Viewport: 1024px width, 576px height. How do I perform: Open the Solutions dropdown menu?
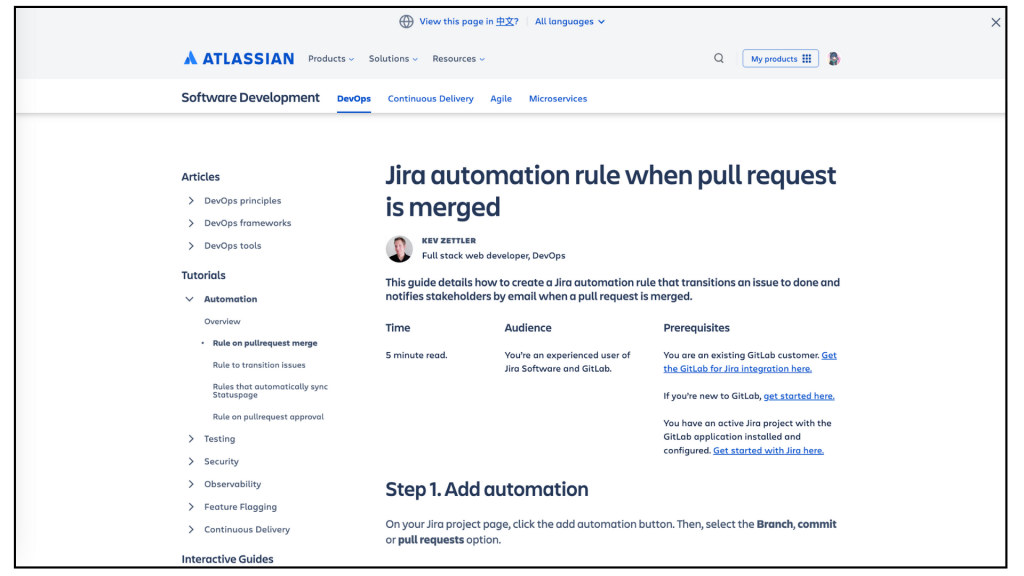(x=393, y=59)
